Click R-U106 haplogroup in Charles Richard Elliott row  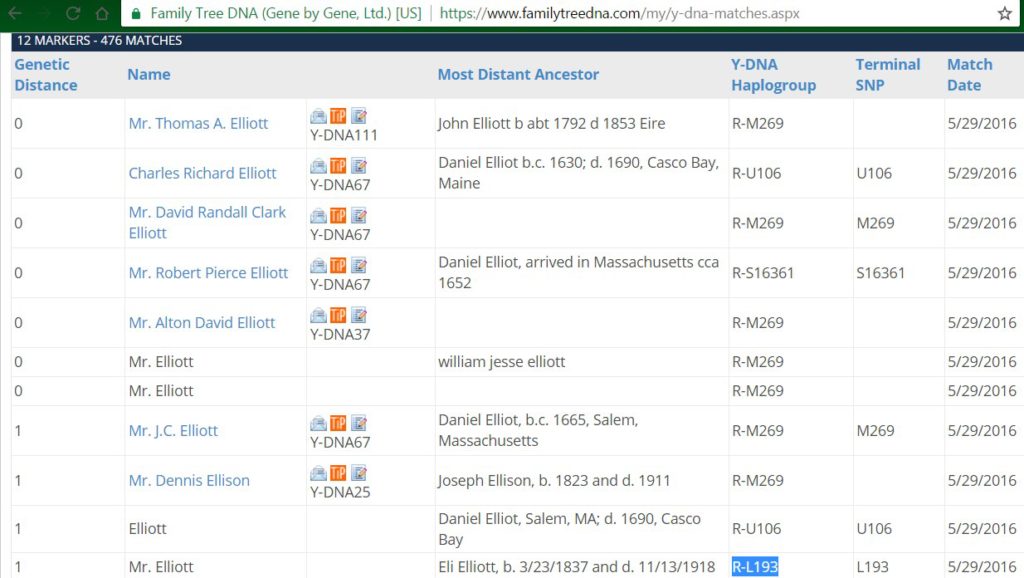click(756, 173)
